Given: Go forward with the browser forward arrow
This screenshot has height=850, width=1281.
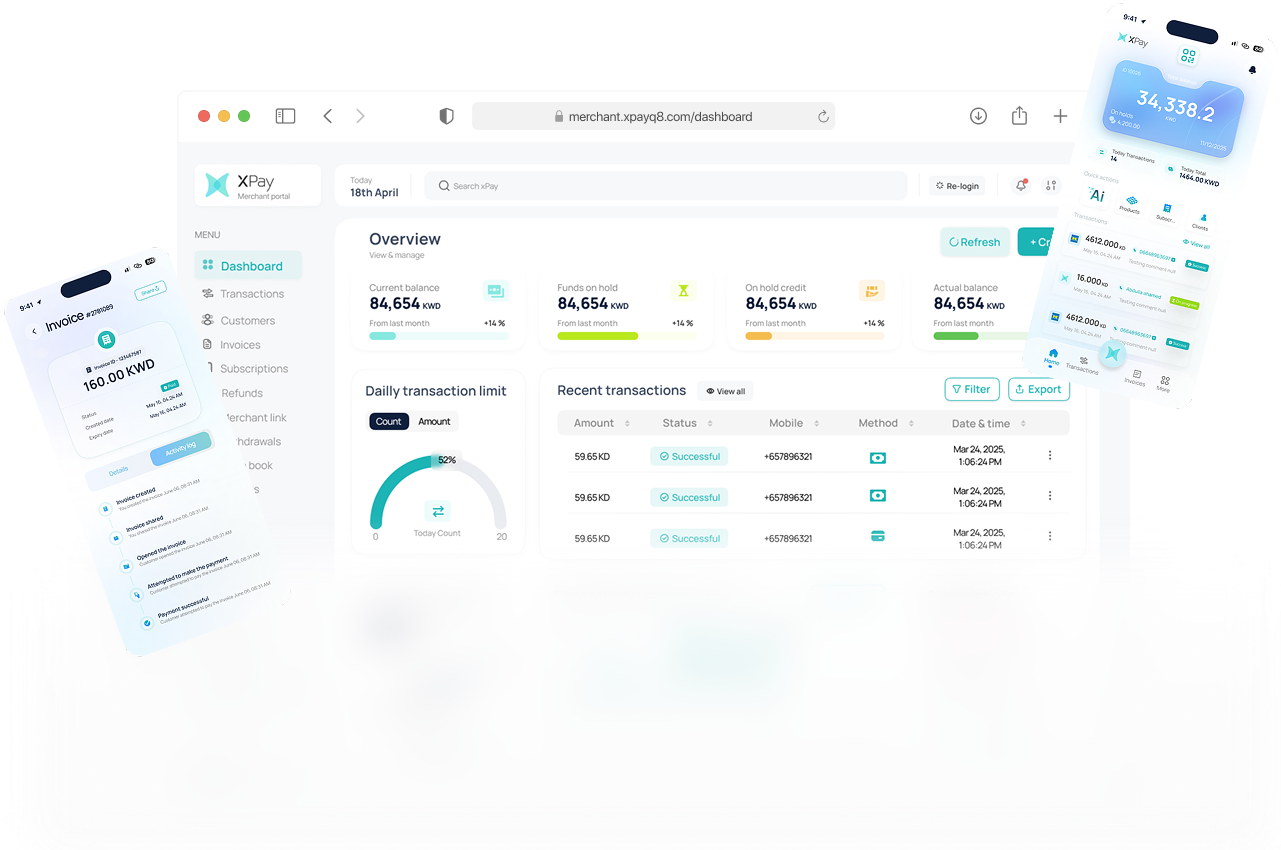Looking at the screenshot, I should (360, 116).
